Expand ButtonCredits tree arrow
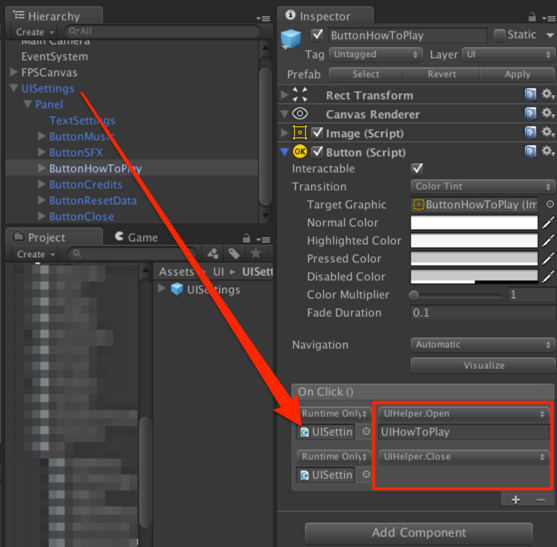557x547 pixels. click(42, 184)
